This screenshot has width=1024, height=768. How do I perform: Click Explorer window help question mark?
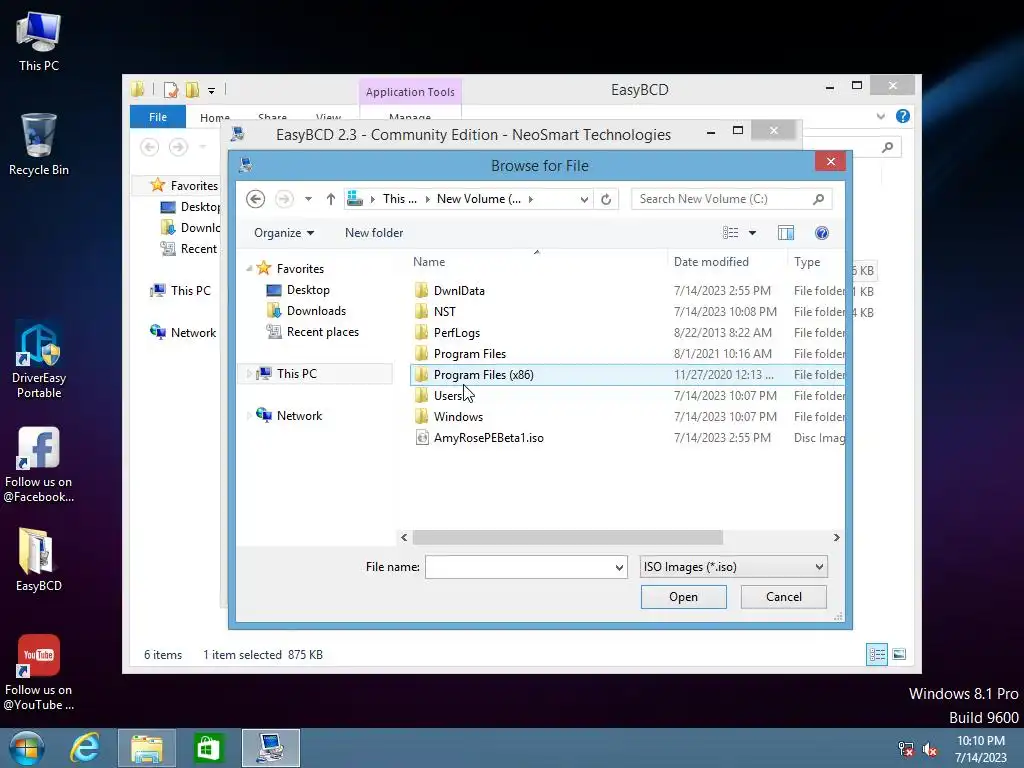coord(903,116)
